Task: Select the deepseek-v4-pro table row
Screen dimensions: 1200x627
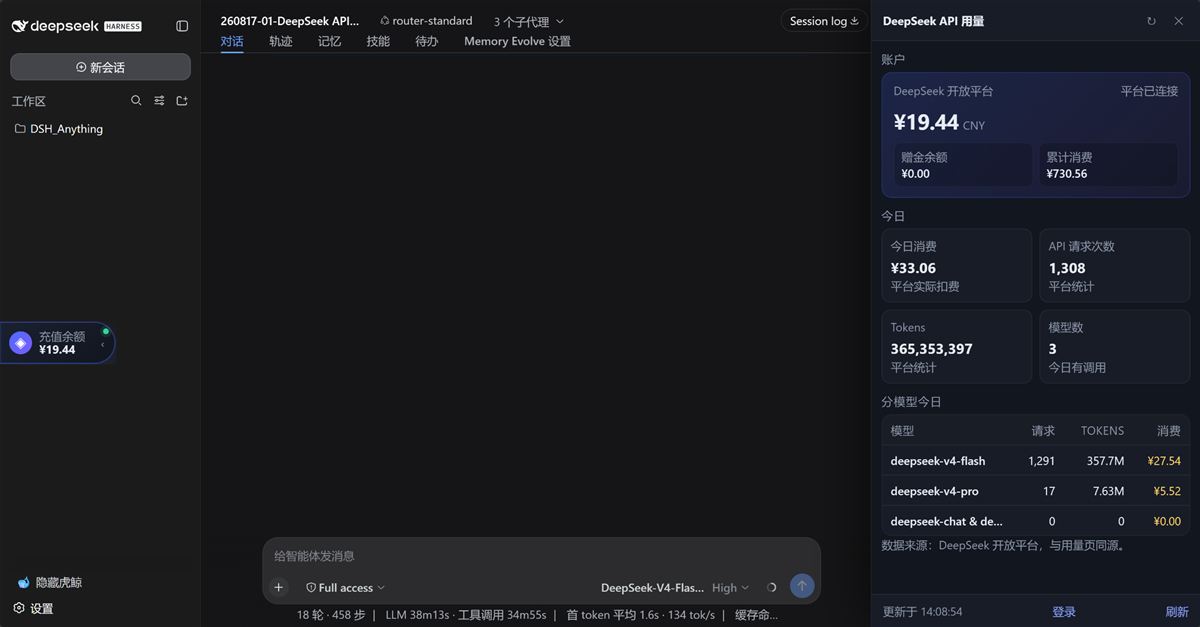Action: [1036, 491]
